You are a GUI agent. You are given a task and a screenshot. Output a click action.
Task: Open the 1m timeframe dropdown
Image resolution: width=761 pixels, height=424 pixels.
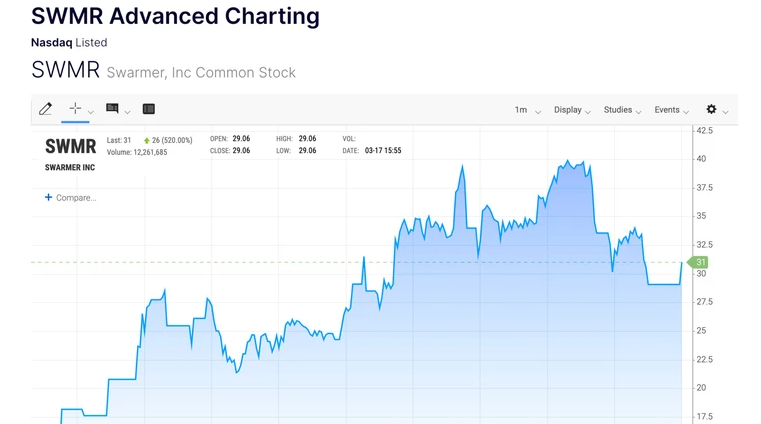click(x=527, y=110)
